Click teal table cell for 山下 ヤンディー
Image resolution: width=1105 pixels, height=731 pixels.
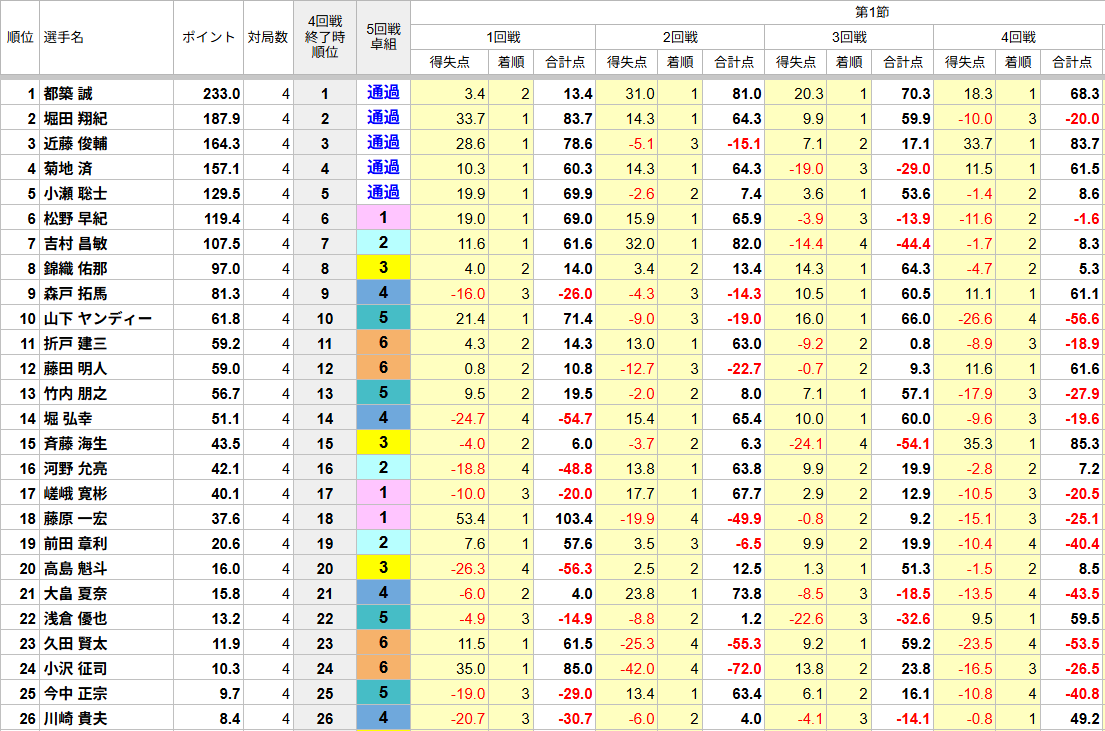tap(383, 318)
